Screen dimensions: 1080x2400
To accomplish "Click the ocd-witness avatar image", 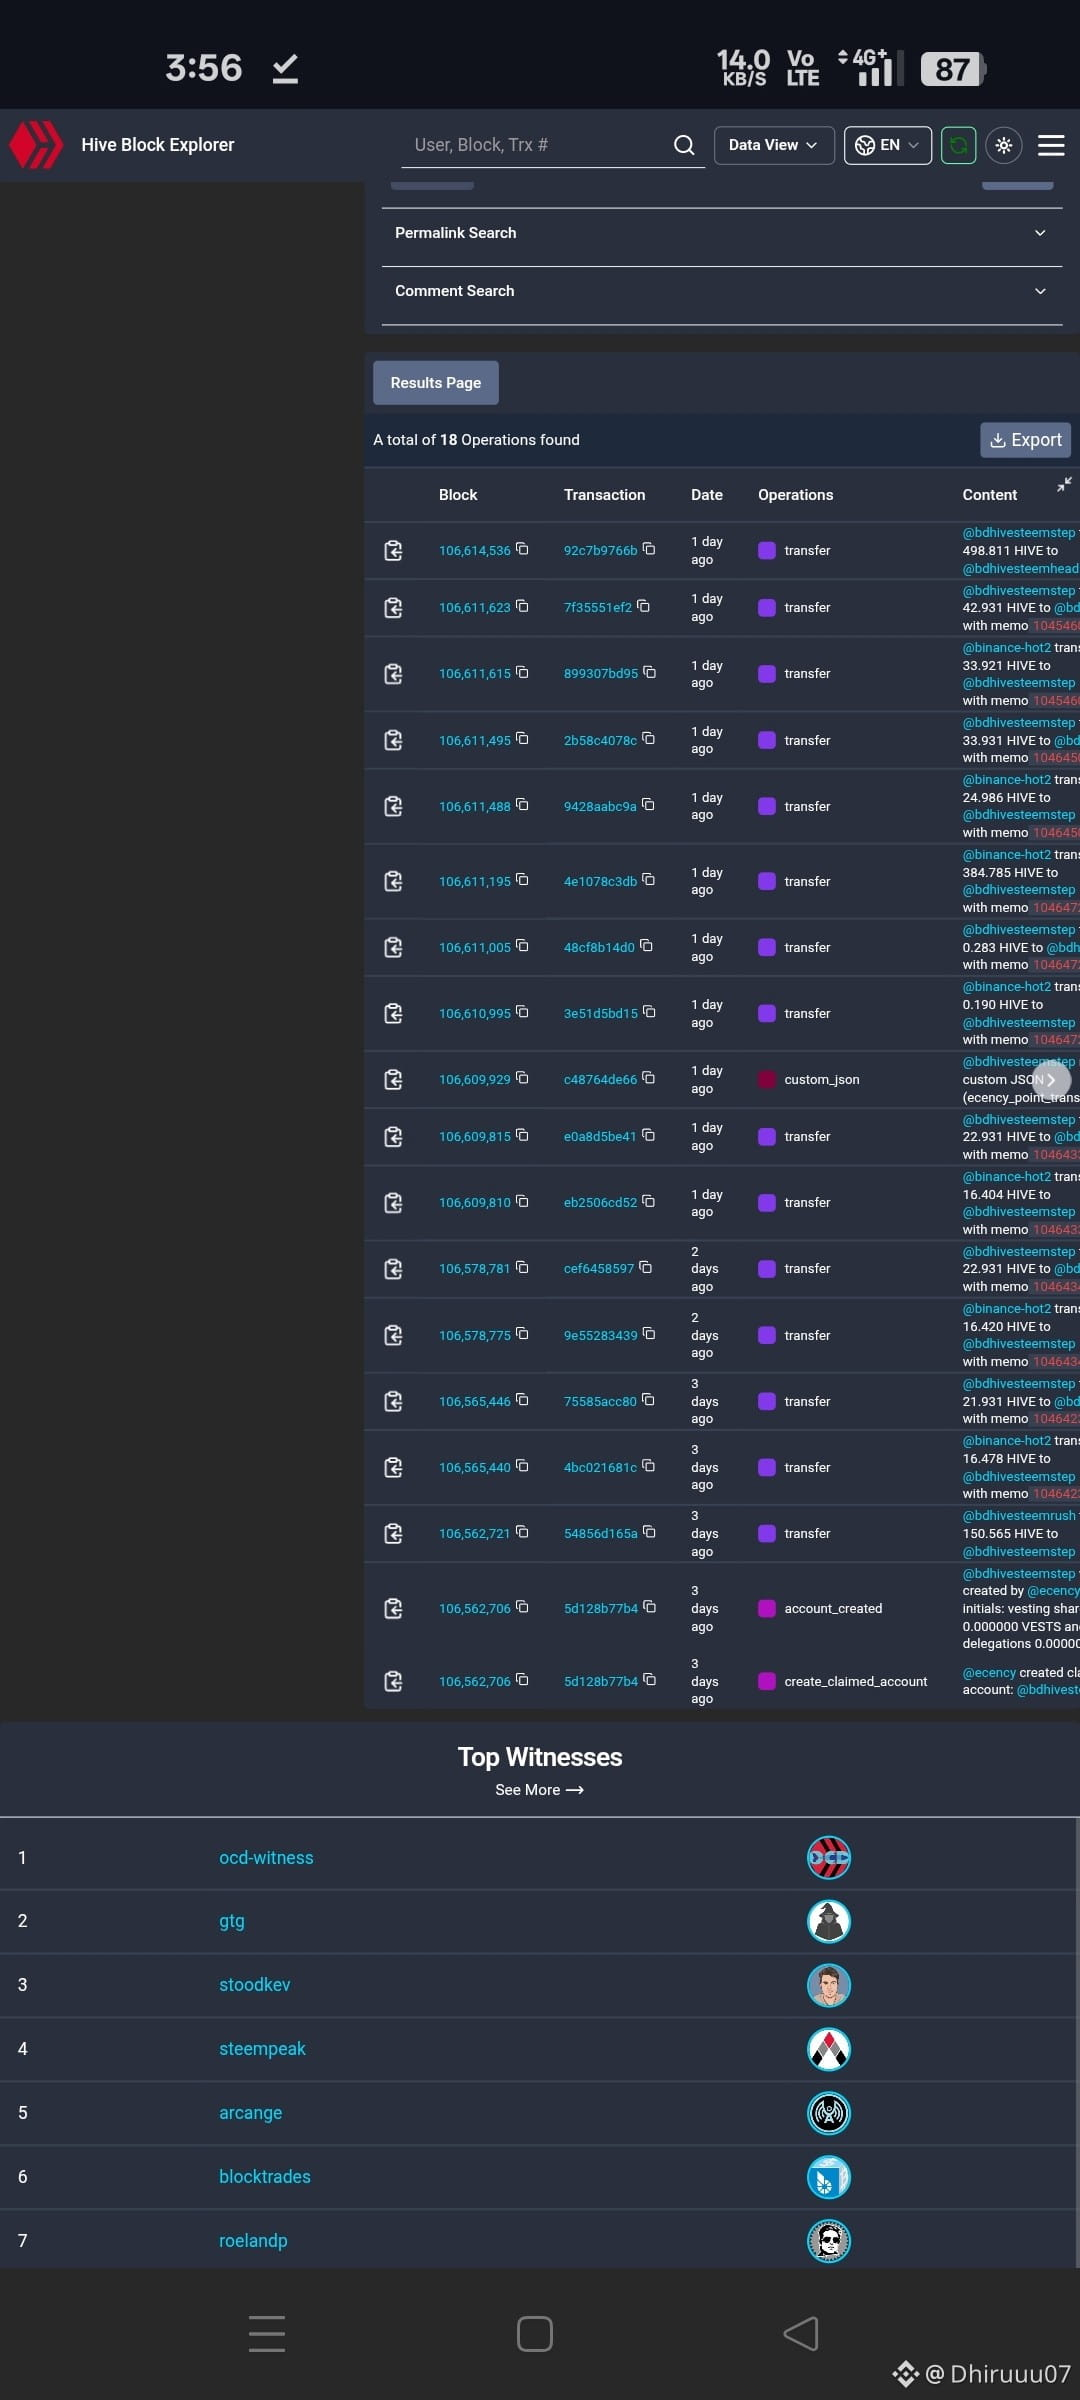I will 829,1858.
